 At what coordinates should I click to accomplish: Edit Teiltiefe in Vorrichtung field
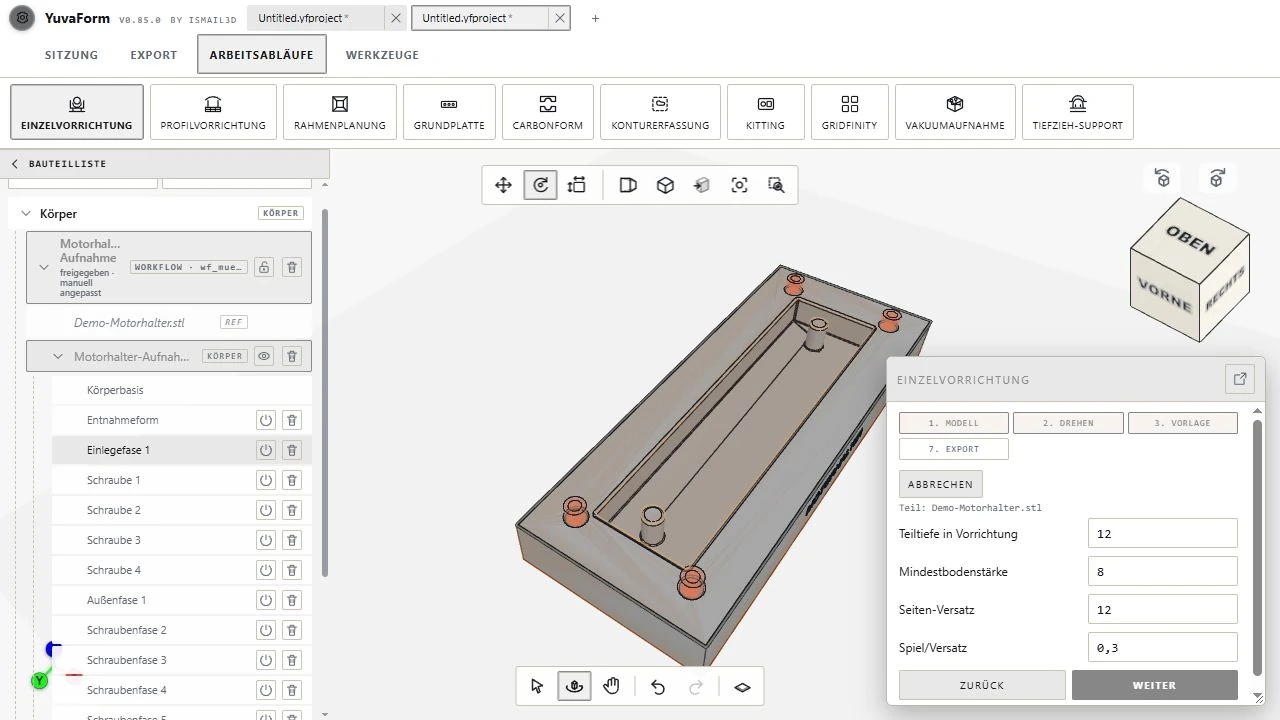pos(1163,533)
